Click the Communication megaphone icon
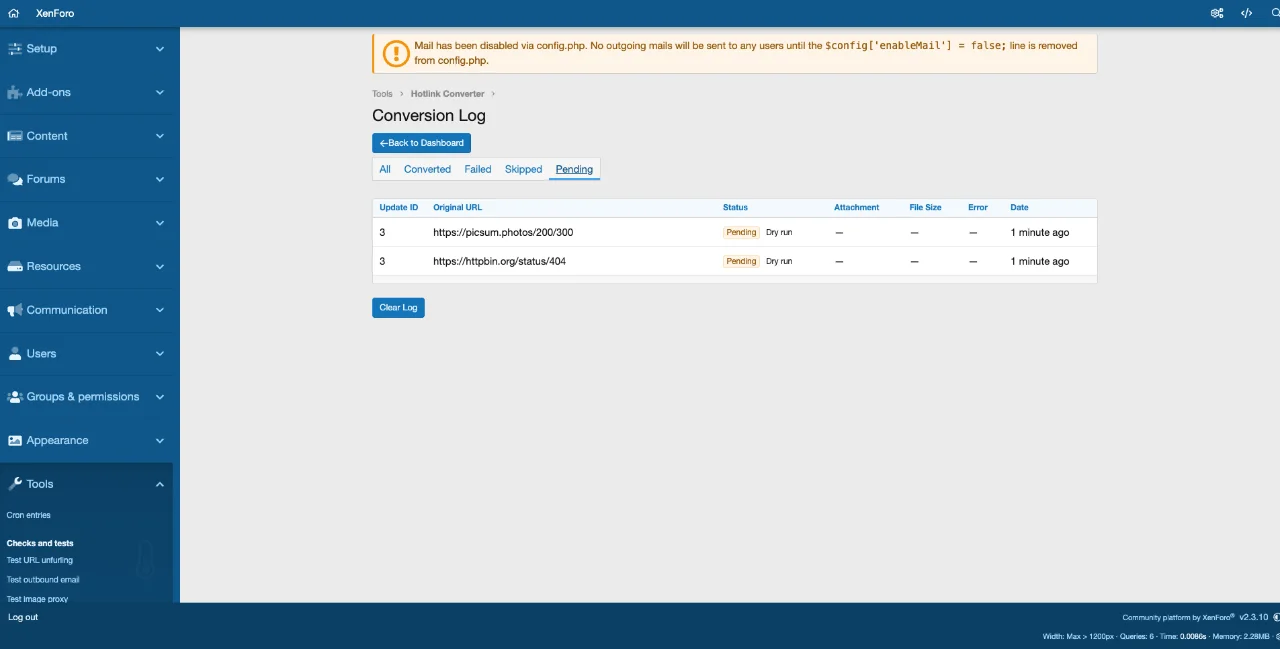The height and width of the screenshot is (649, 1280). (x=15, y=310)
